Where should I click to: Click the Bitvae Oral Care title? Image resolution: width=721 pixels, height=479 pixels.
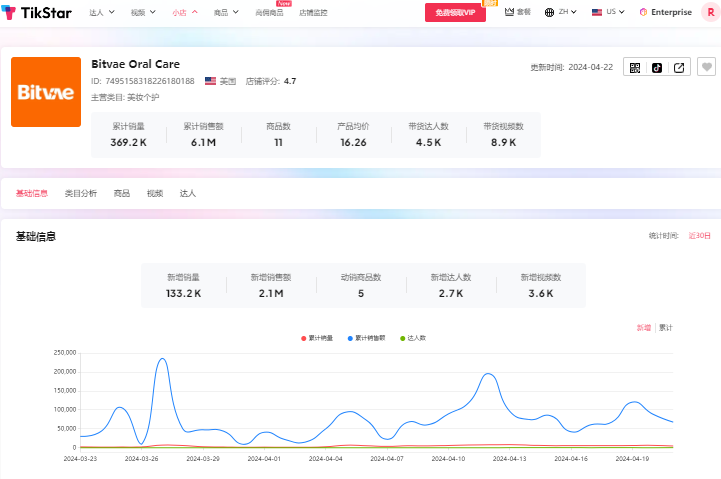coord(135,64)
